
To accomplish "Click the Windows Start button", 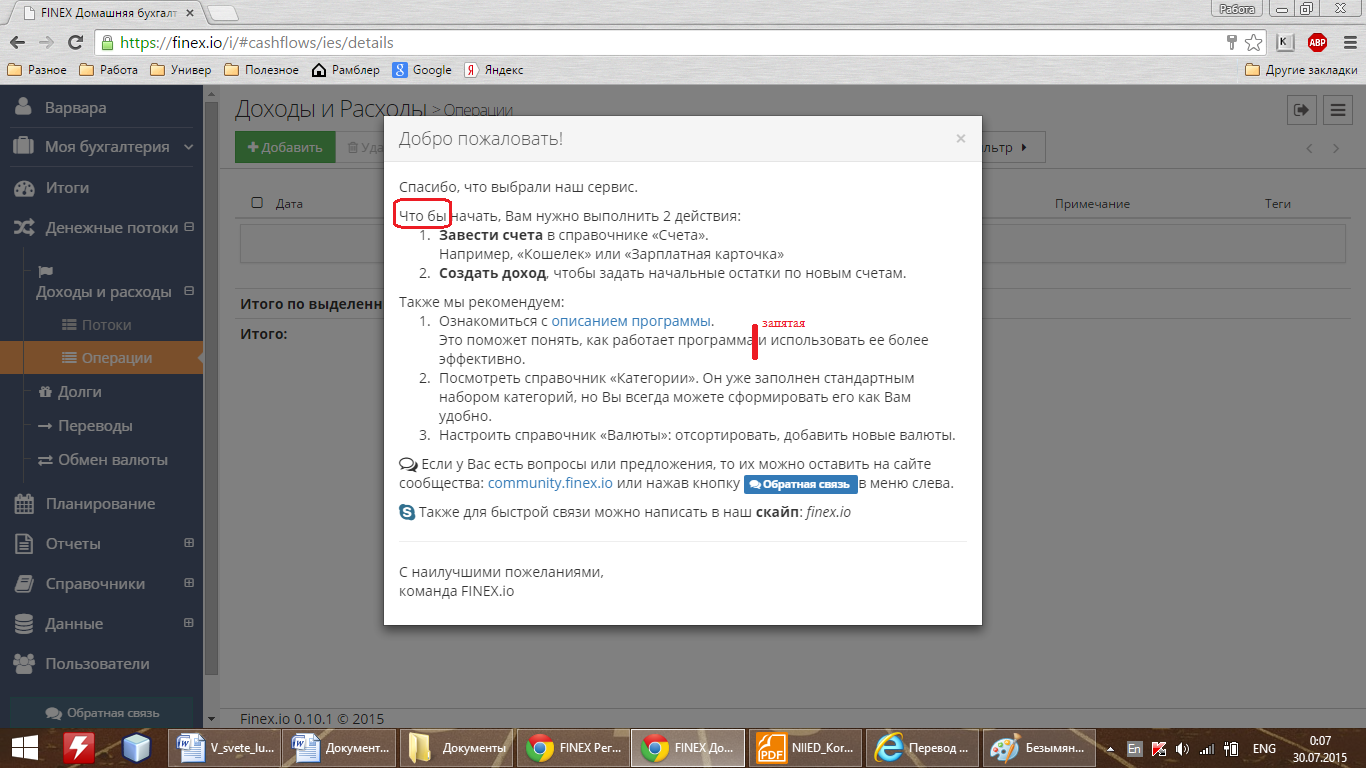I will tap(24, 748).
